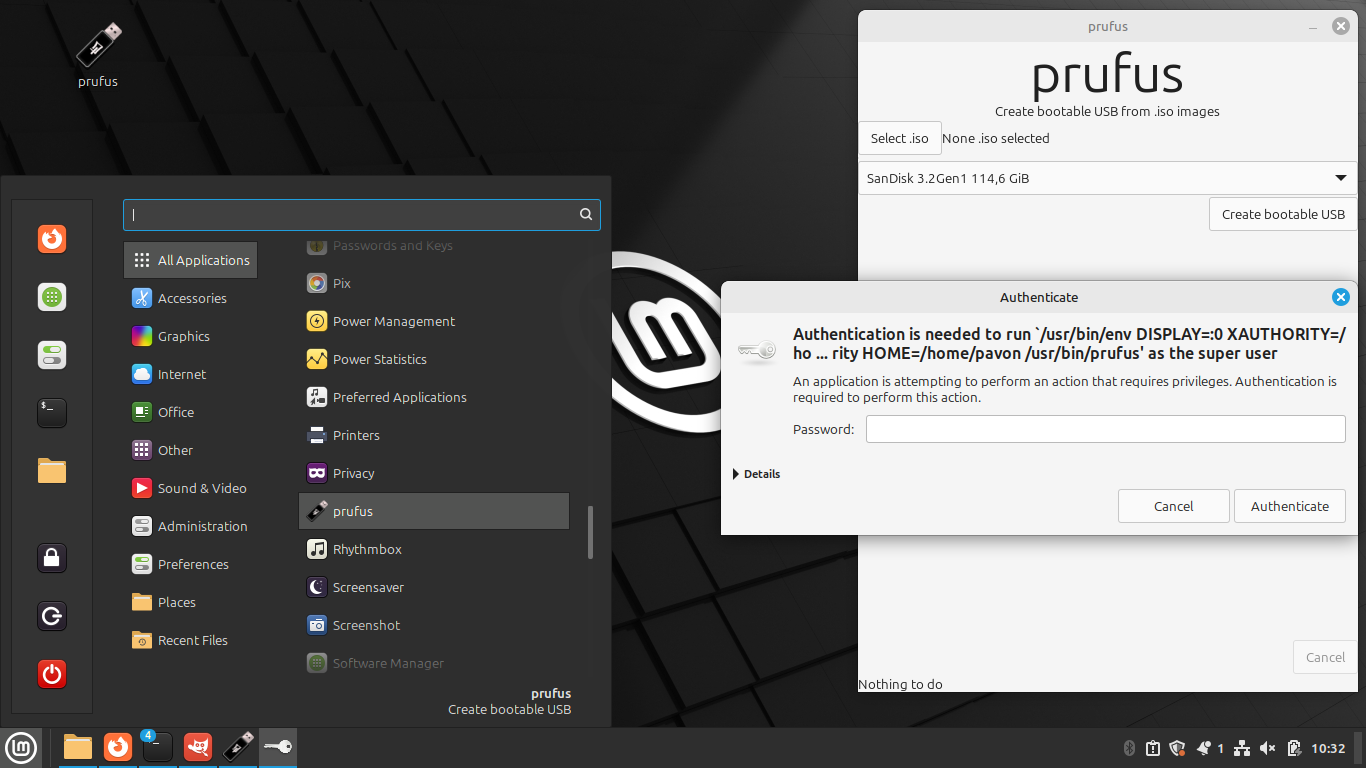Open the Accessories category
The image size is (1366, 768).
[x=191, y=298]
